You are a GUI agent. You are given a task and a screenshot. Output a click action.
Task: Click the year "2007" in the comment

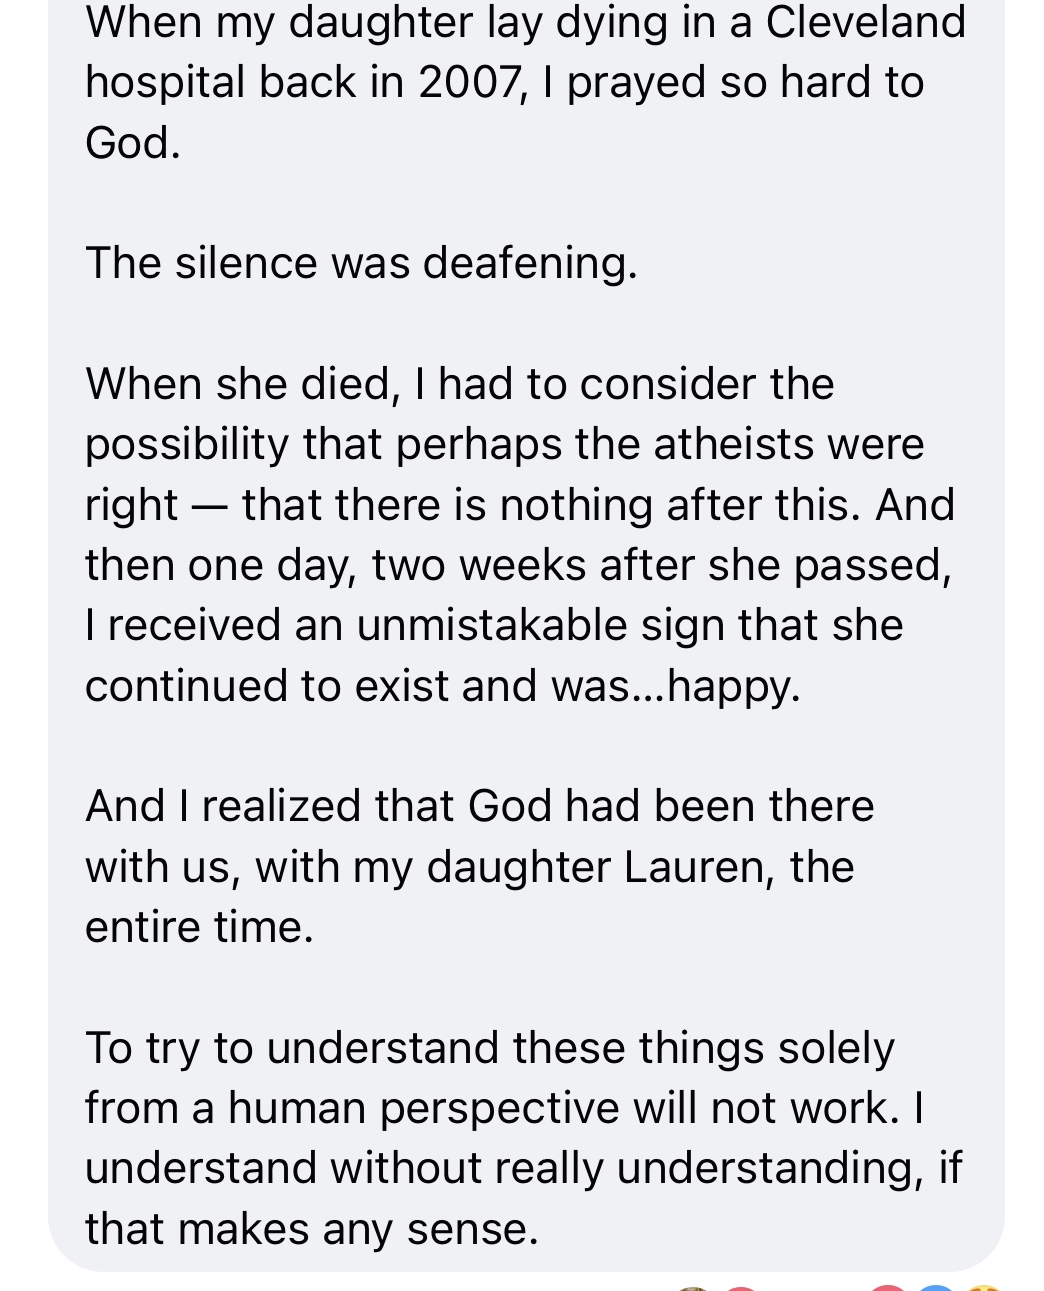coord(470,82)
